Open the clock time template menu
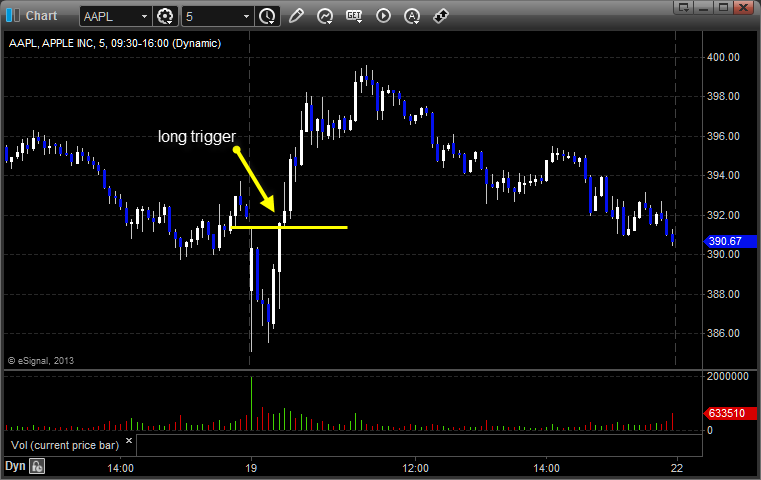Viewport: 761px width, 480px height. point(267,17)
